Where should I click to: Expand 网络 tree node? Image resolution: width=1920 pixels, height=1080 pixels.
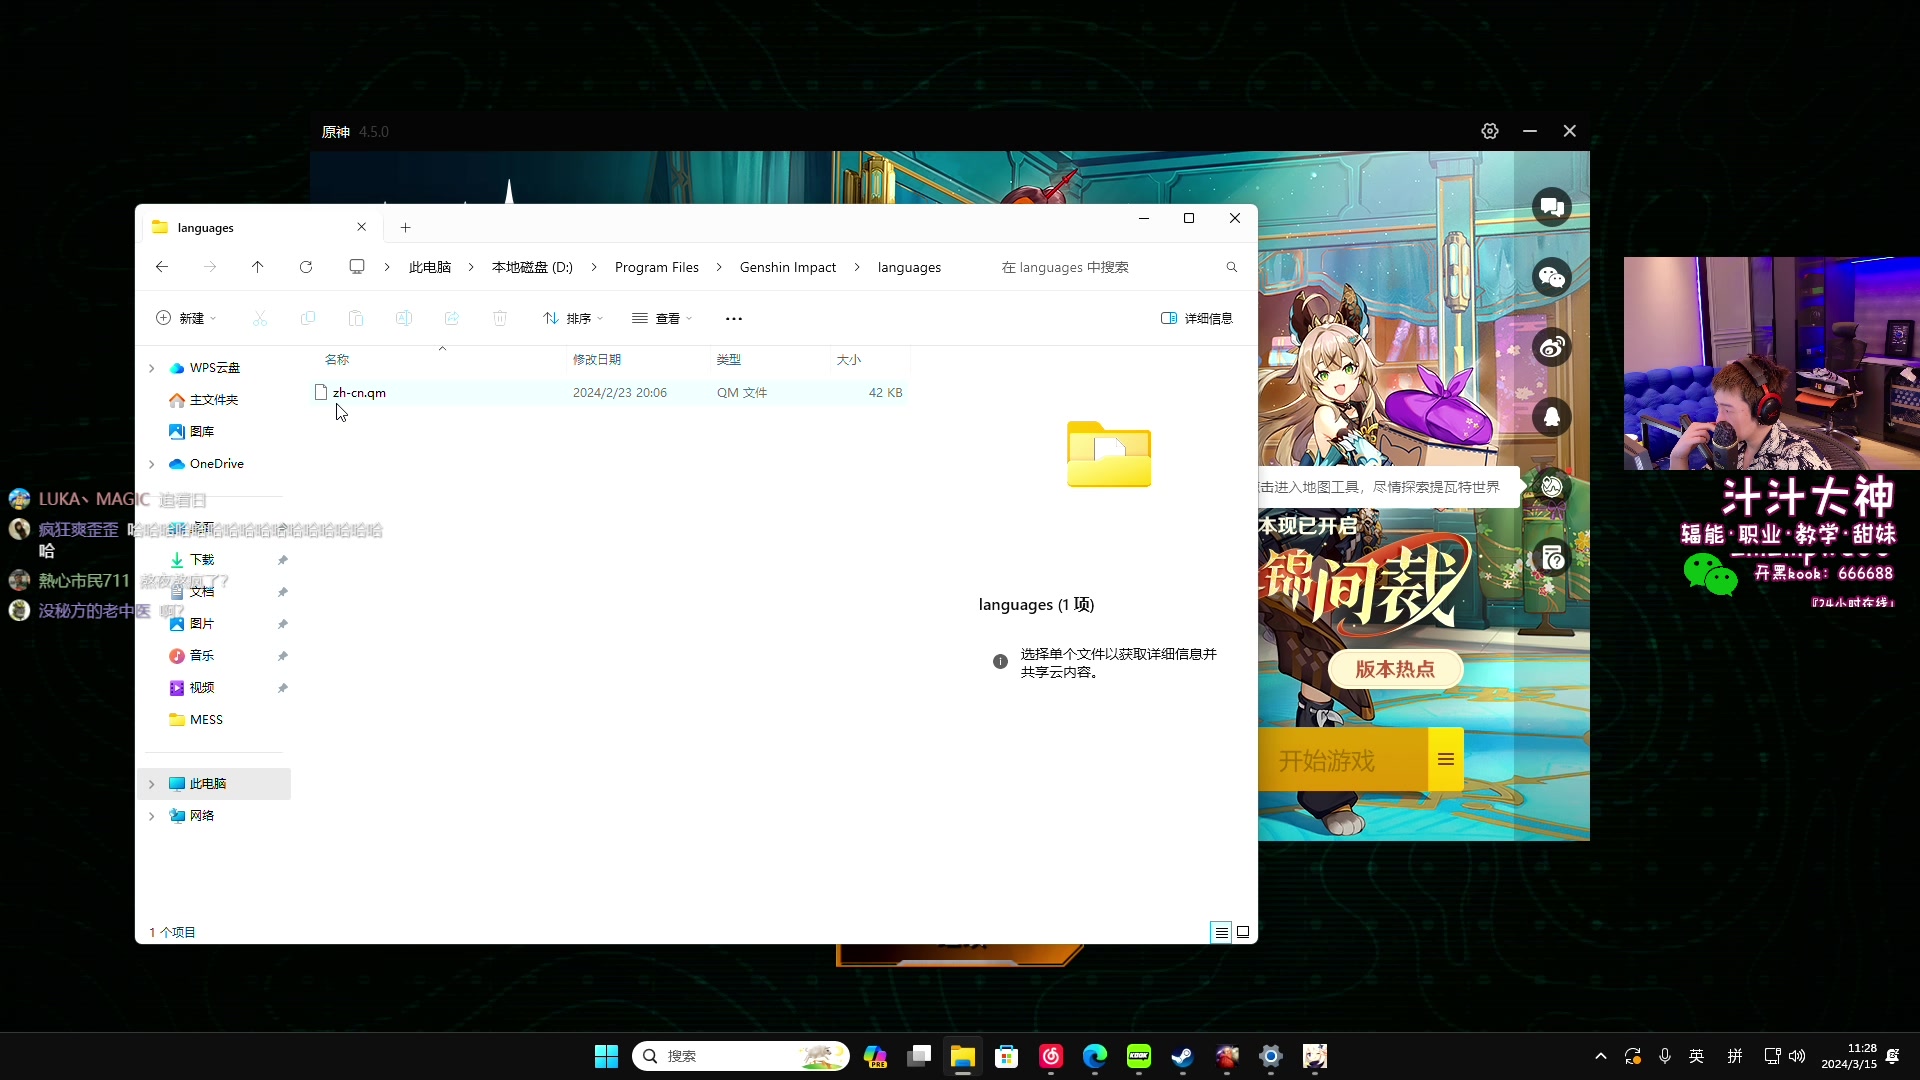pos(152,816)
